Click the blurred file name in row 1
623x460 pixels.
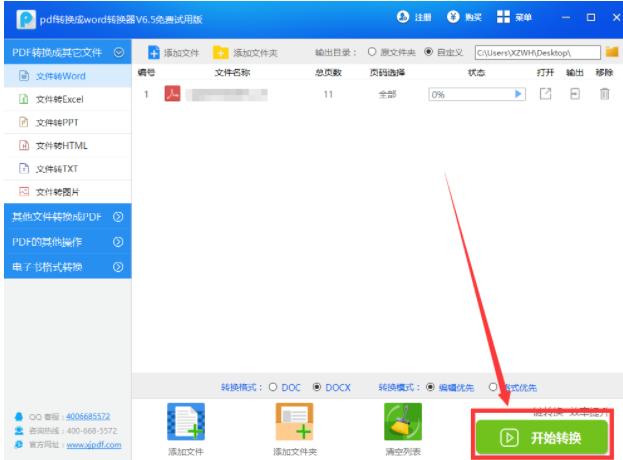(226, 94)
